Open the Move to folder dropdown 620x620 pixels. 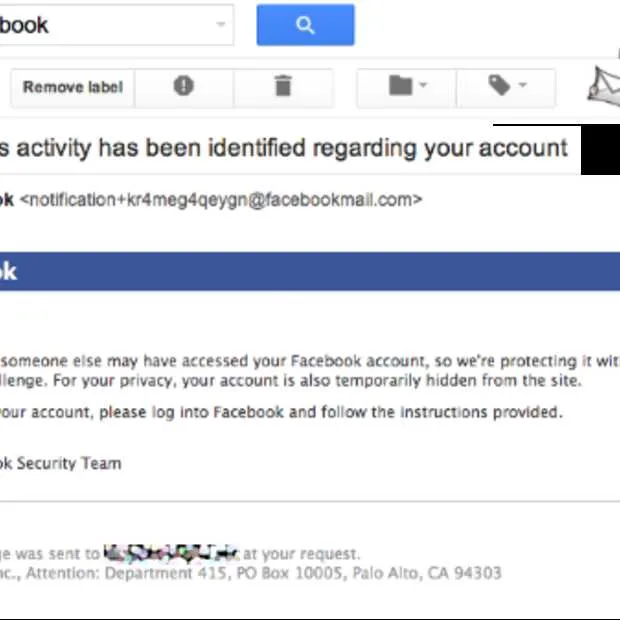(406, 87)
